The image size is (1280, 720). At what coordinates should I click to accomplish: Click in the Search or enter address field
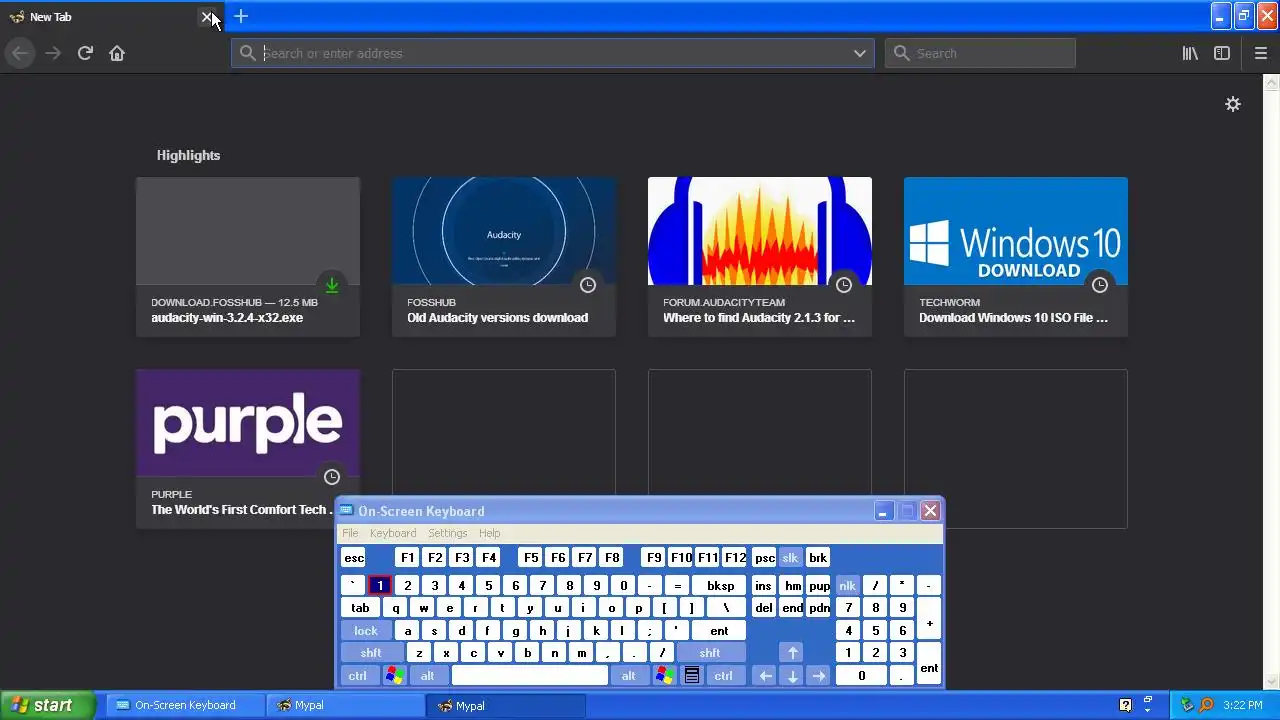[x=553, y=53]
